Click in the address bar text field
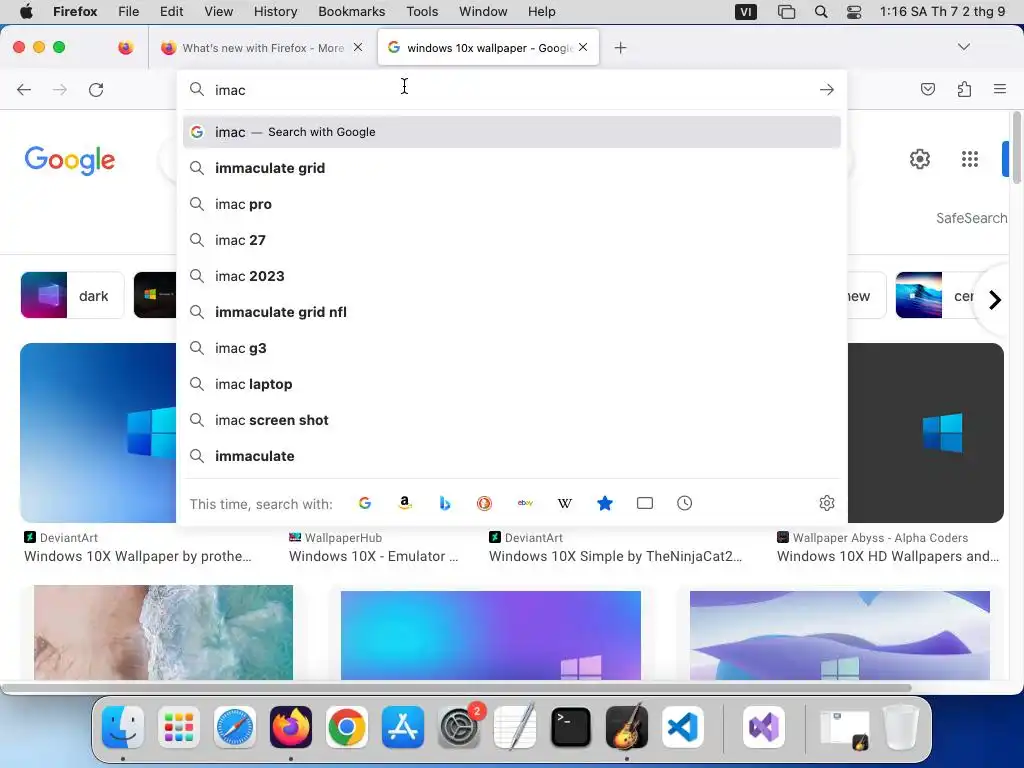 pyautogui.click(x=509, y=89)
